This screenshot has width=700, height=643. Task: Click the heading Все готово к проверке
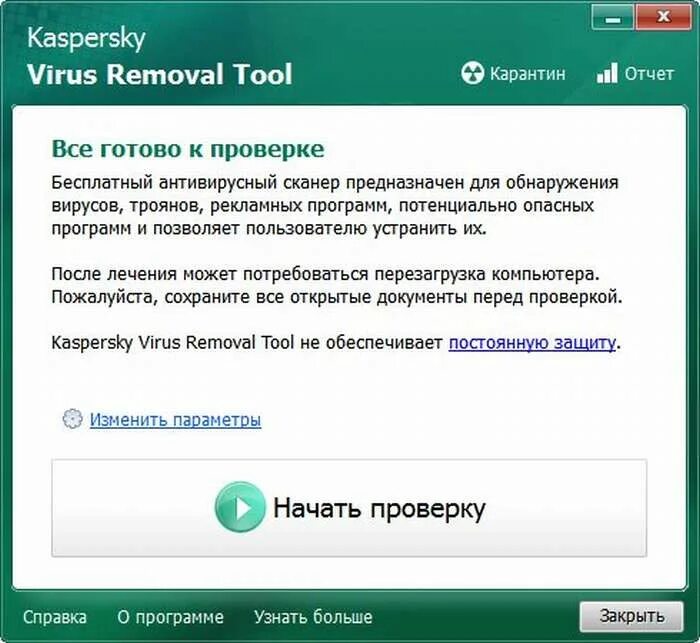coord(188,149)
